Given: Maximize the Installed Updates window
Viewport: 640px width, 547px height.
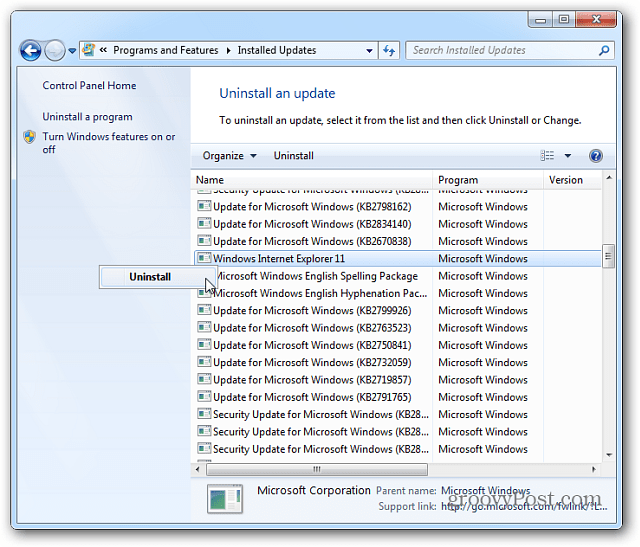Looking at the screenshot, I should [x=564, y=19].
